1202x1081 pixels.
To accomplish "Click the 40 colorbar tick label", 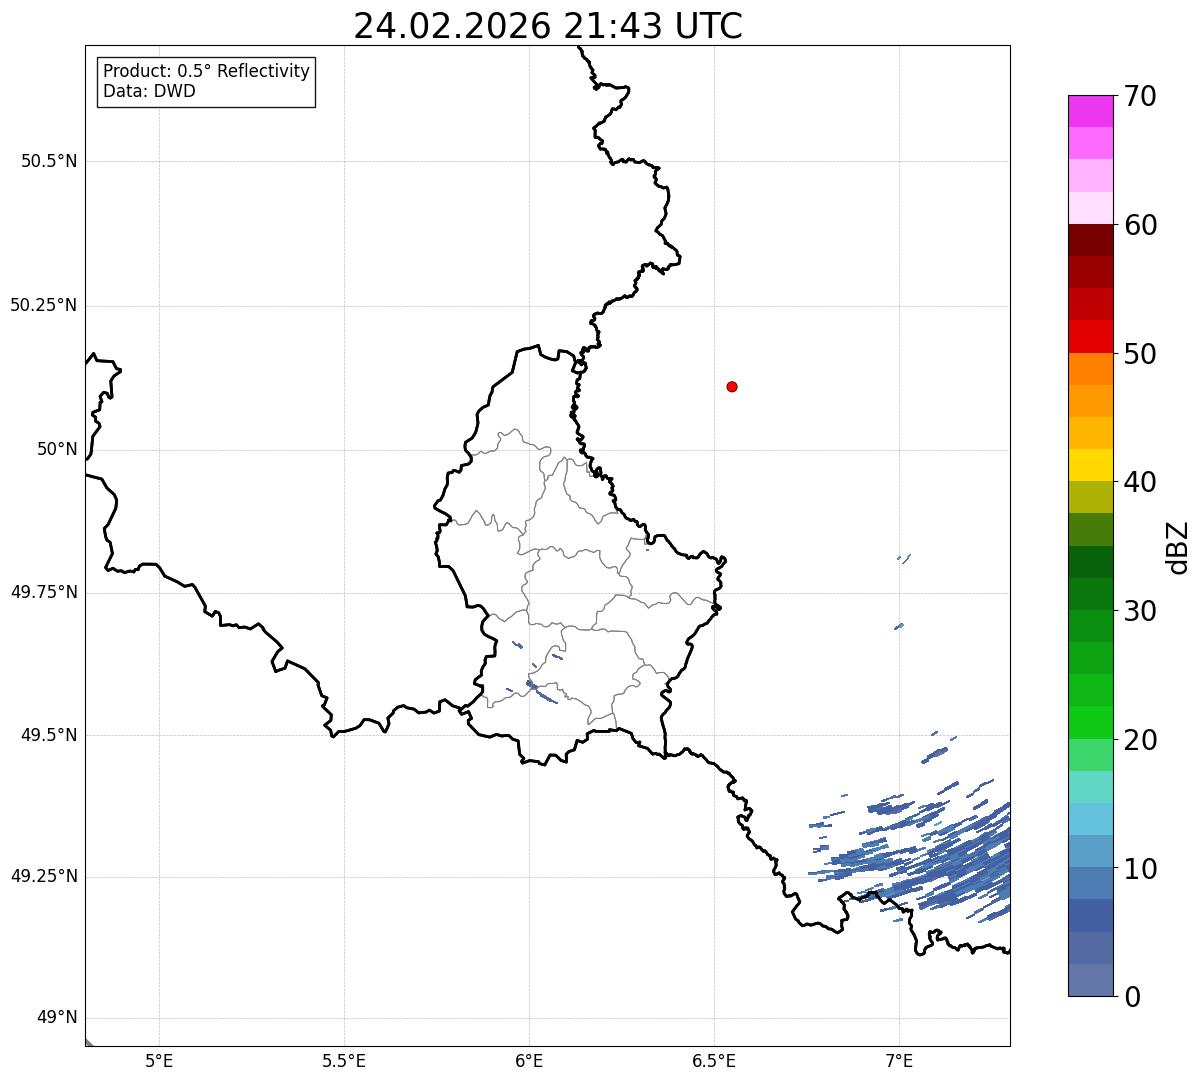I will click(x=1140, y=482).
